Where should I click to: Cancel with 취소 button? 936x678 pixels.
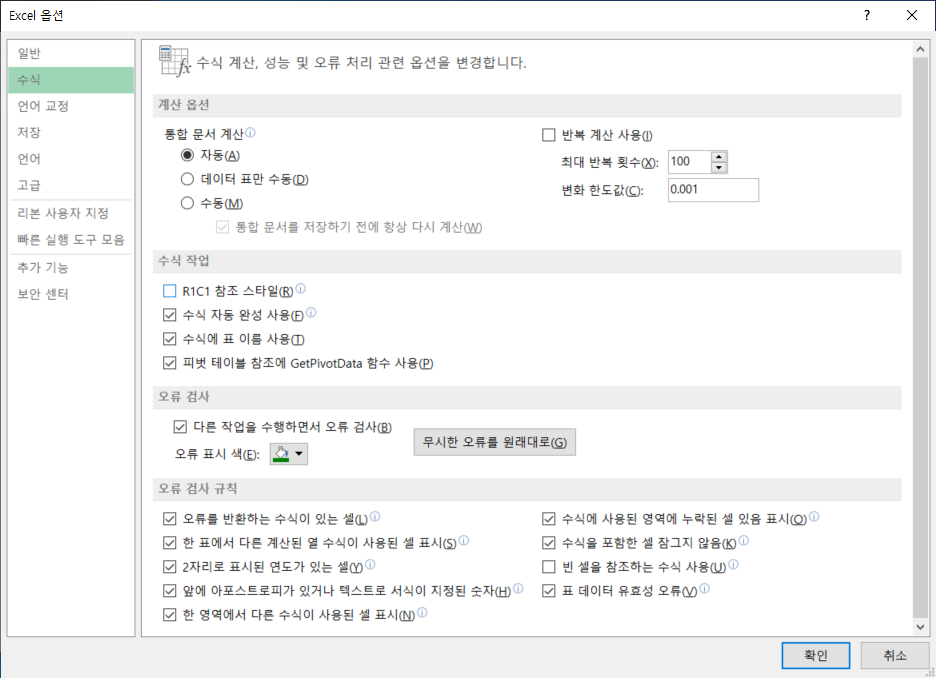[x=895, y=655]
